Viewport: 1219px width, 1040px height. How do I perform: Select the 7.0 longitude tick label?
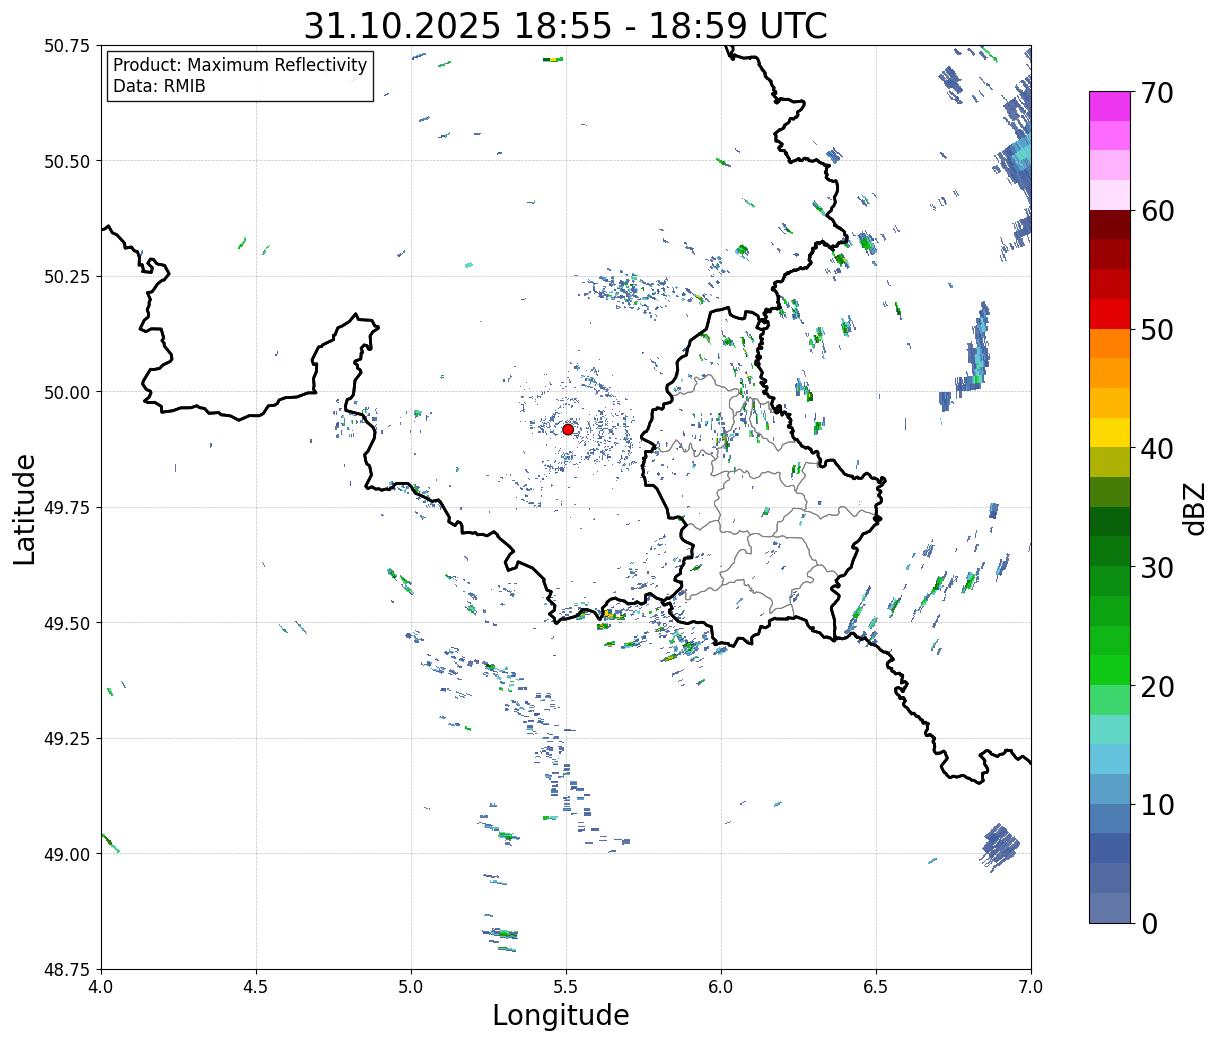(x=1030, y=987)
